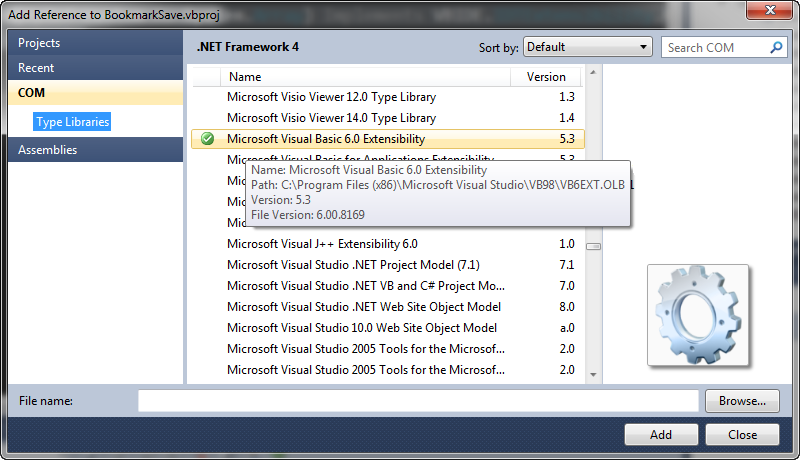
Task: Open the Assemblies section
Action: point(95,150)
